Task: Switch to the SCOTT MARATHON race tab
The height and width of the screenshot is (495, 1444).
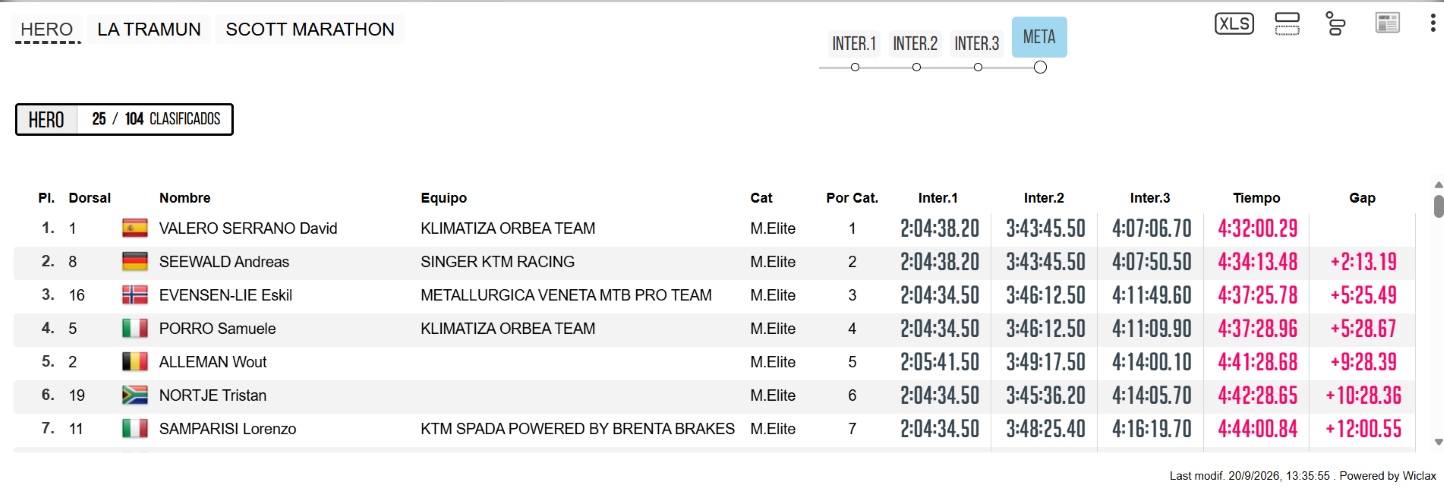Action: pos(310,29)
